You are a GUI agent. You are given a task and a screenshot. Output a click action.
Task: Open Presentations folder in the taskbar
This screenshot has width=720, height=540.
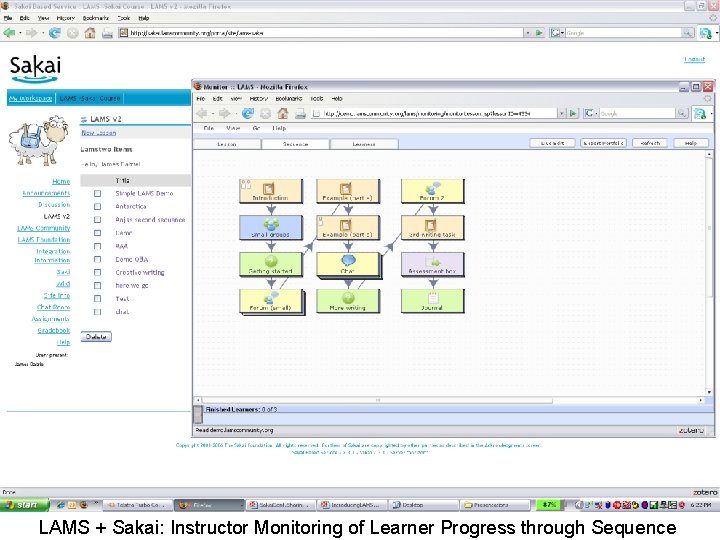tap(495, 505)
